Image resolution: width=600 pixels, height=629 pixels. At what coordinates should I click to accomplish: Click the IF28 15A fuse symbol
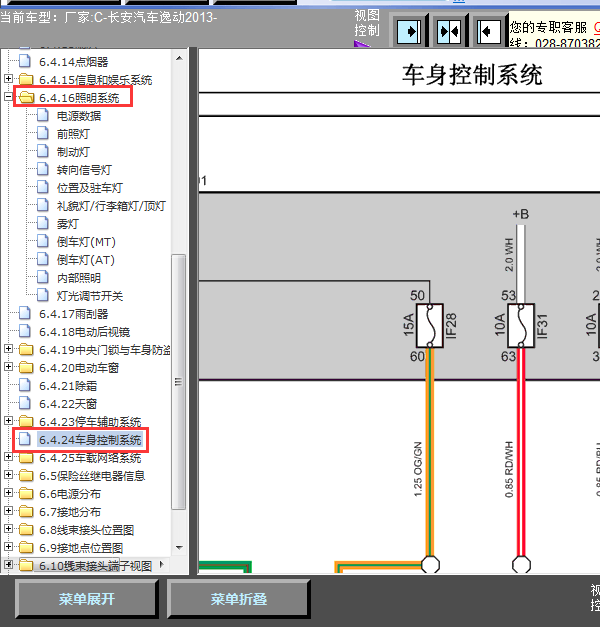point(430,325)
